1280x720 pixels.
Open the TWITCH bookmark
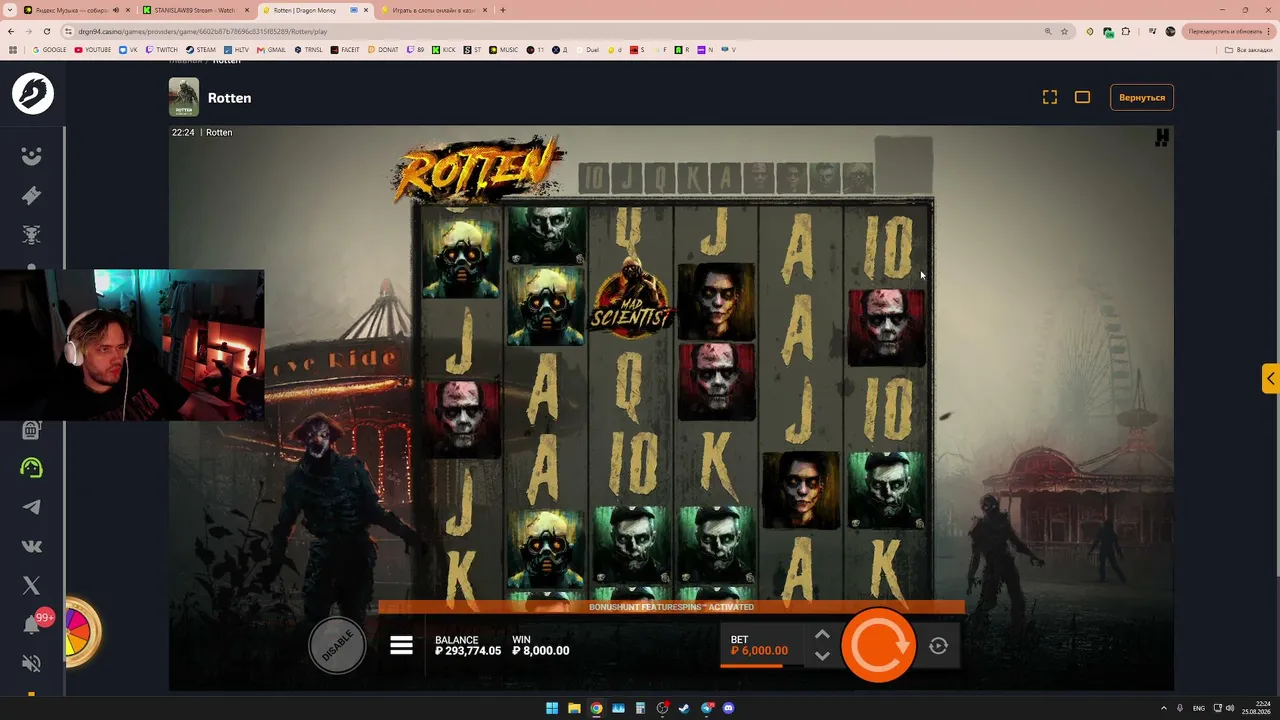(161, 49)
